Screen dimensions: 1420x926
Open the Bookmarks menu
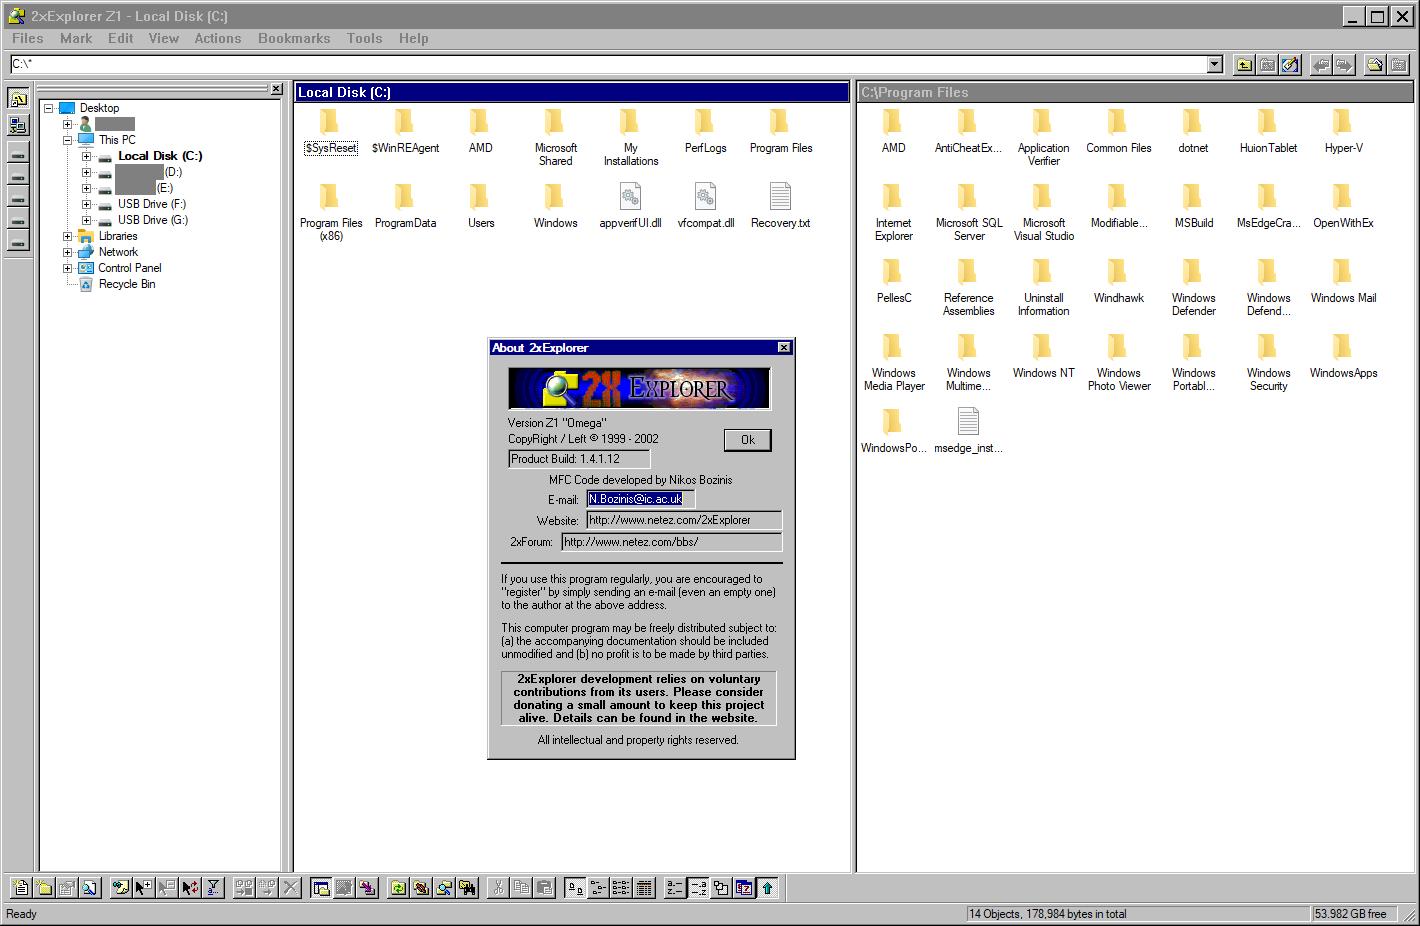point(294,38)
